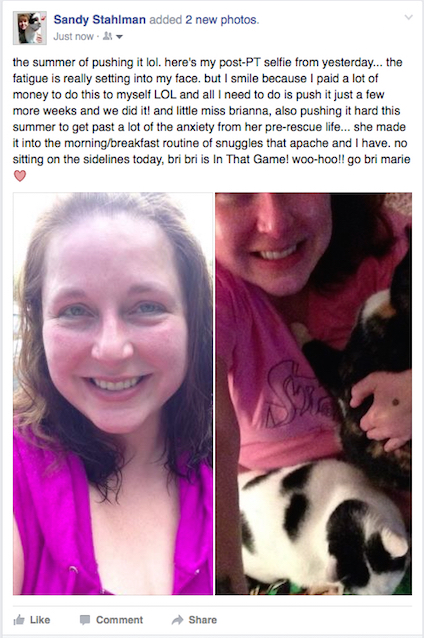
Task: Open the photo with the cats
Action: [x=313, y=393]
